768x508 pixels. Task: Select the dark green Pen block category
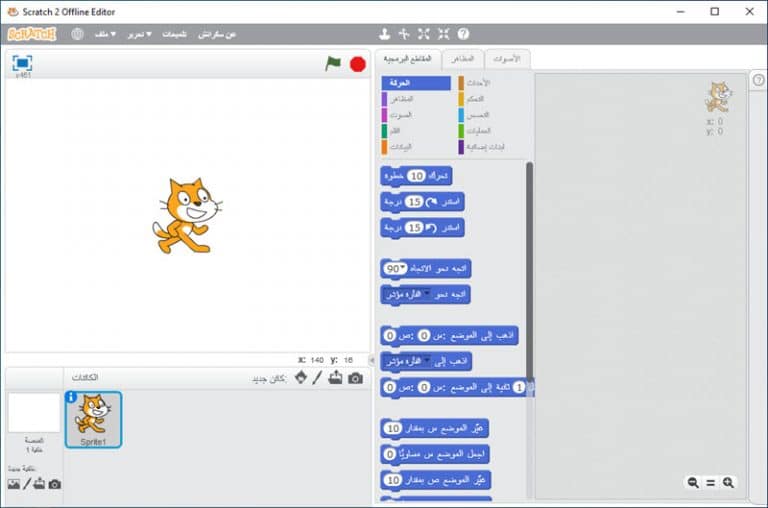tap(416, 131)
